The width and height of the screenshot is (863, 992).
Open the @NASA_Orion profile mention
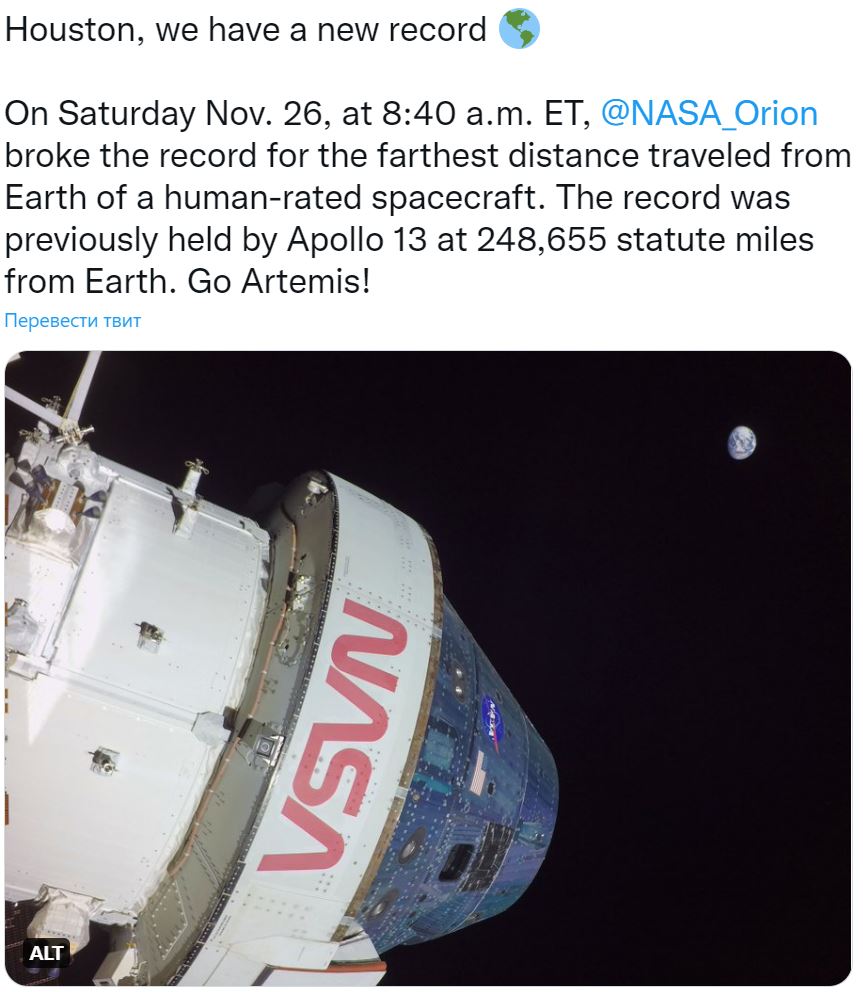(708, 114)
